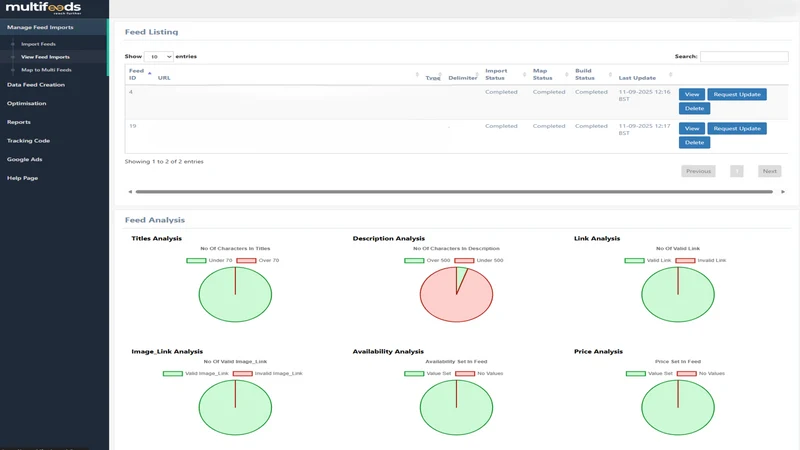Click the Previous pagination button
This screenshot has height=450, width=800.
[x=698, y=171]
